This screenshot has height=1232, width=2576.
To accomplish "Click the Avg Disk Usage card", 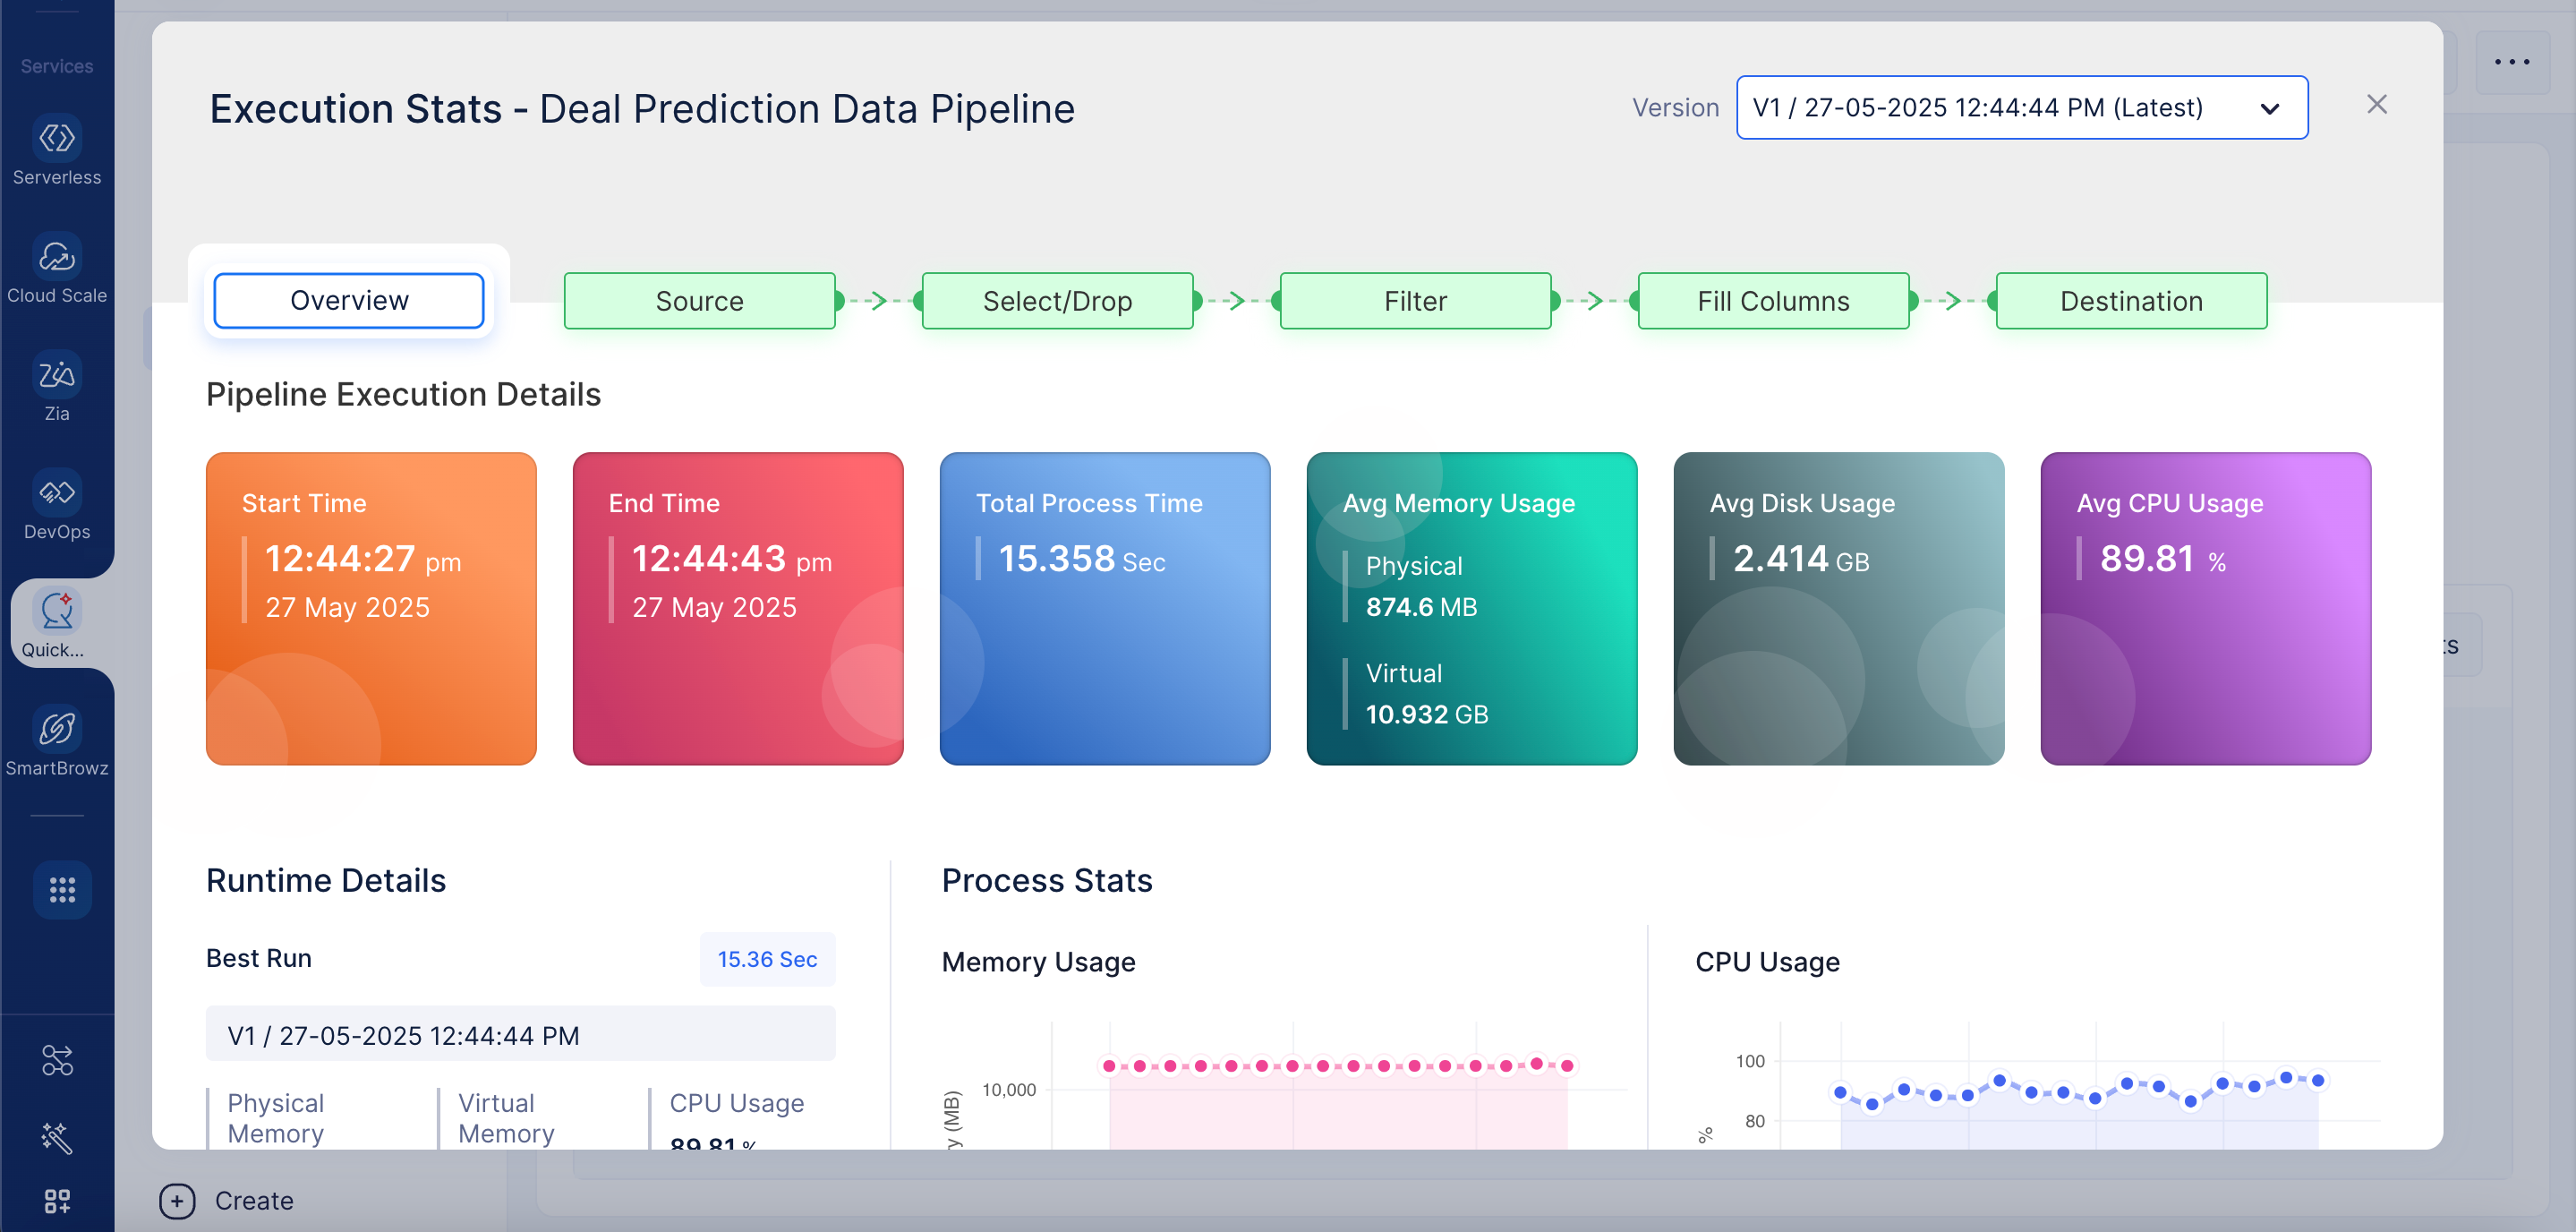I will click(x=1839, y=608).
